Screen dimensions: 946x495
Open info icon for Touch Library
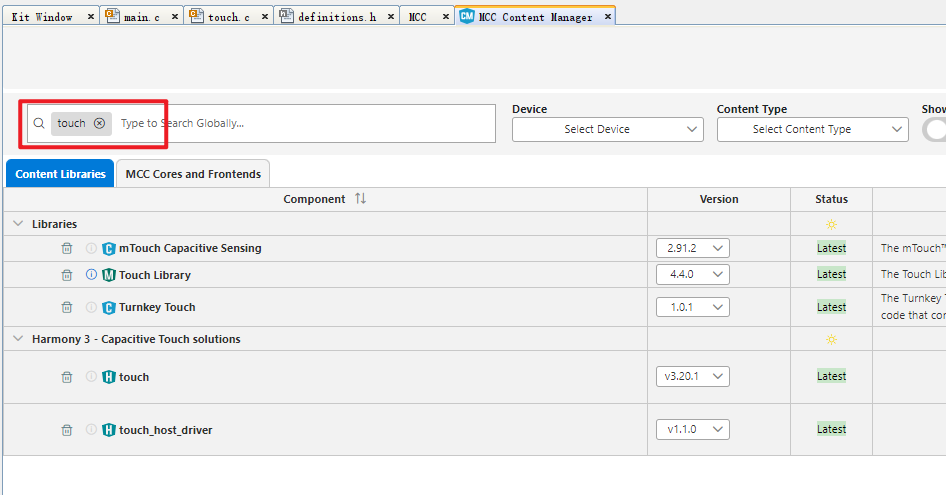coord(91,275)
